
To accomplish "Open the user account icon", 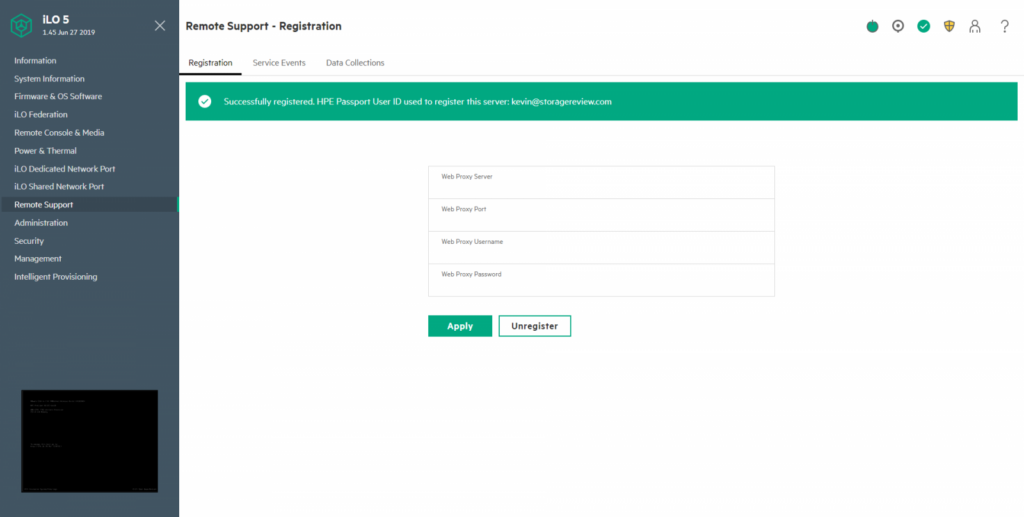I will (x=975, y=26).
